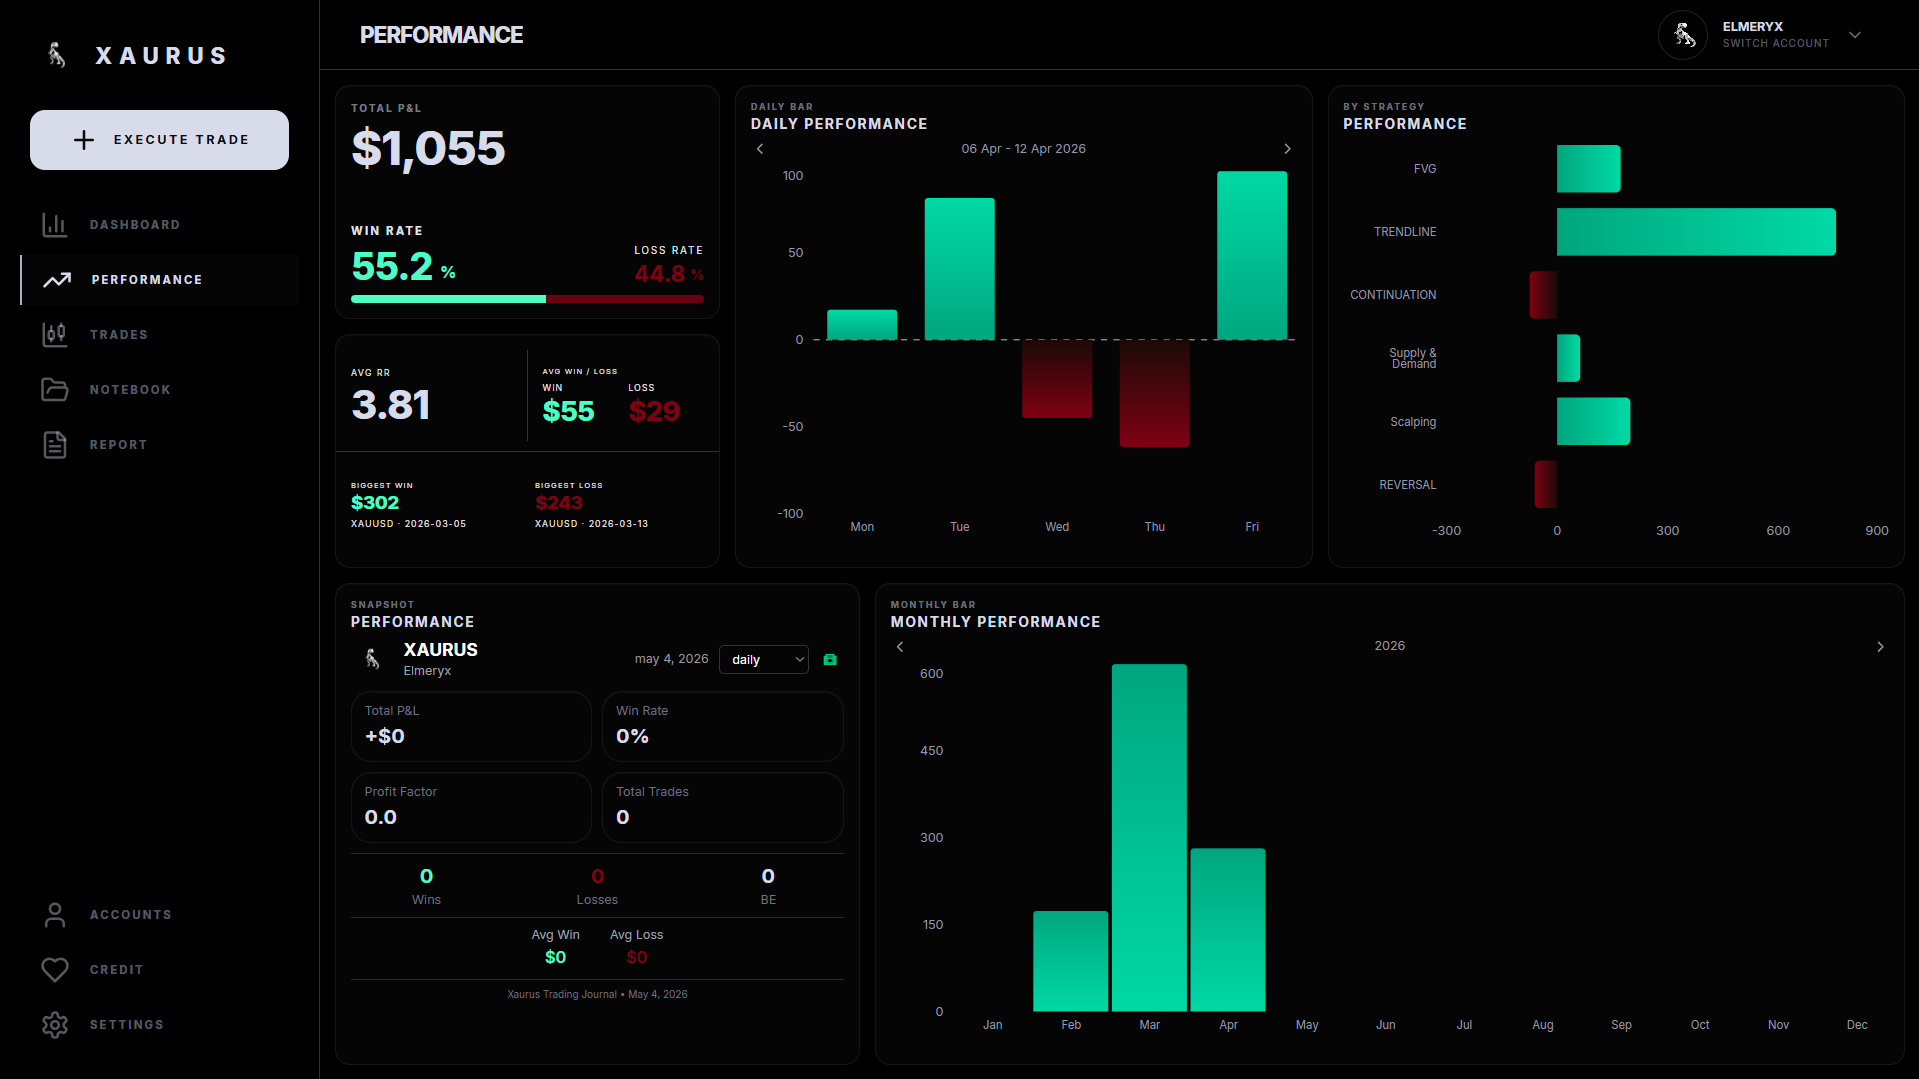Go to next year in Monthly Performance
Viewport: 1919px width, 1079px height.
pos(1880,647)
